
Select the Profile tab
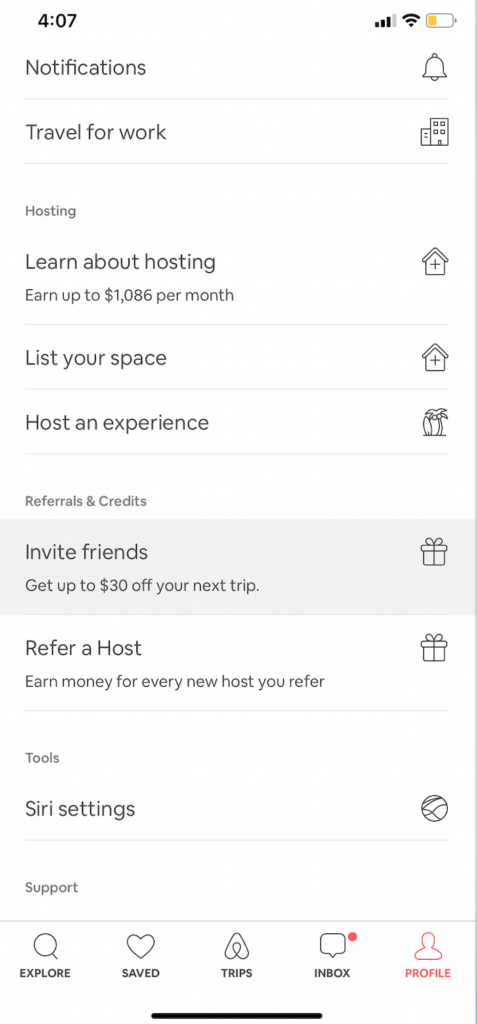click(x=428, y=955)
